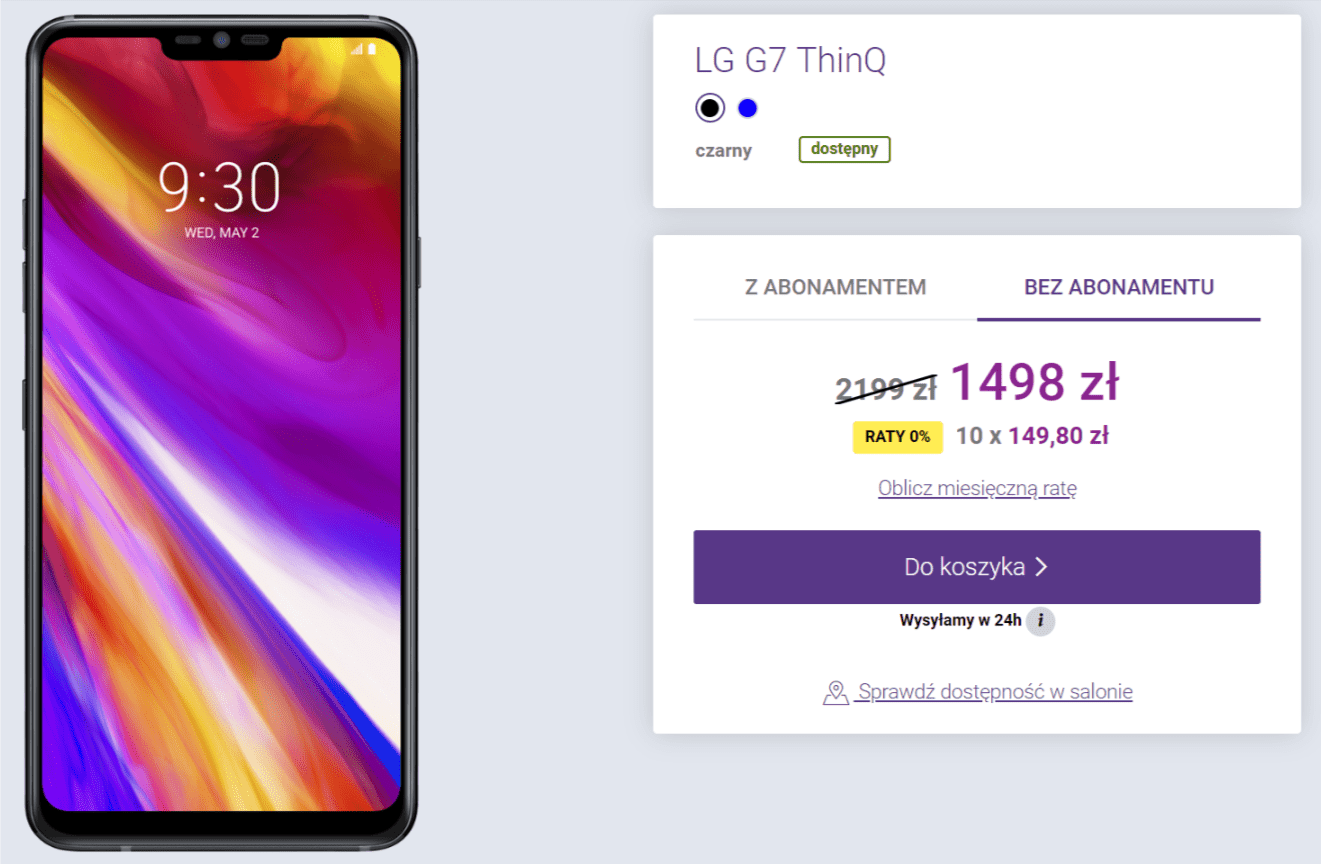Click the green dostępny availability badge
The image size is (1321, 864).
[x=844, y=149]
